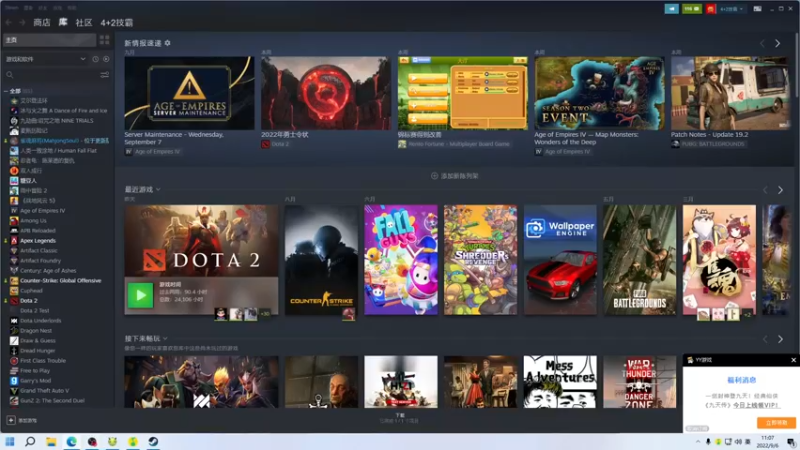The width and height of the screenshot is (800, 450).
Task: Select Grand Theft Auto V in list
Action: pos(44,391)
